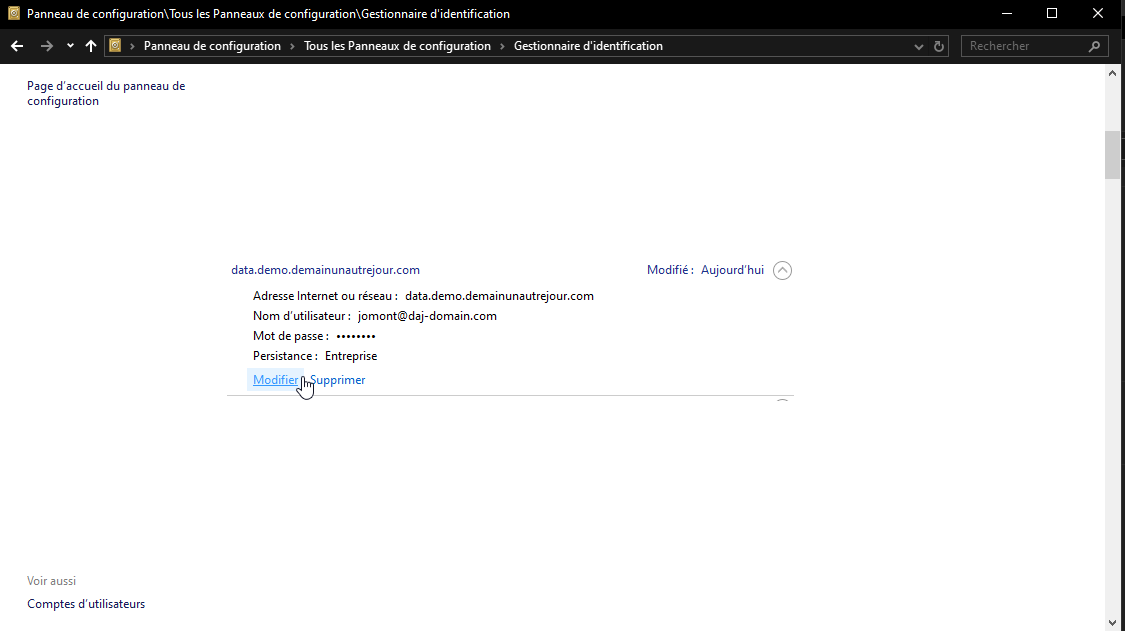Click the Up arrow to parent folder
Image resolution: width=1125 pixels, height=631 pixels.
point(91,46)
